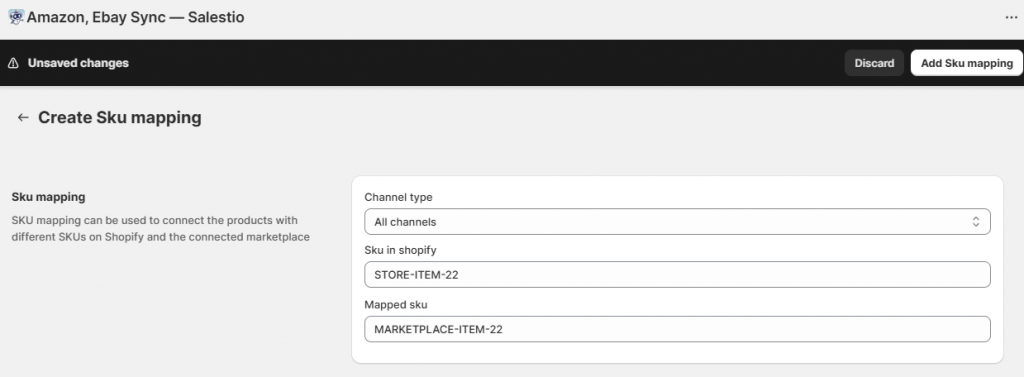Open the All channels select box
Screen dimensions: 1024x377
(x=677, y=221)
